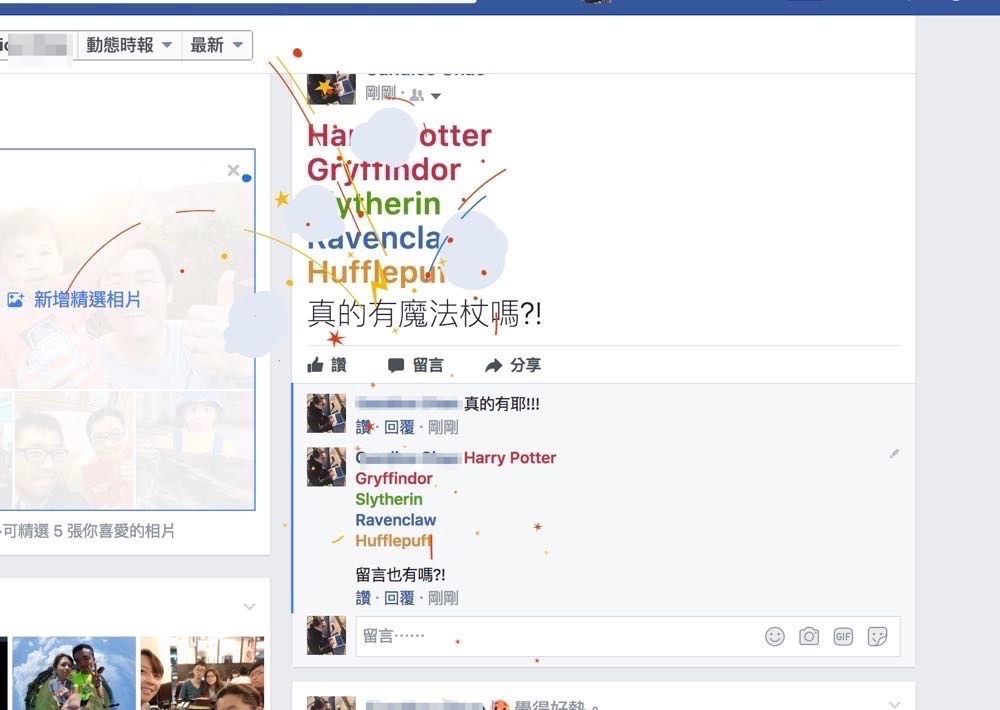Click Harry Potter text in the post
The width and height of the screenshot is (1000, 710).
(399, 135)
